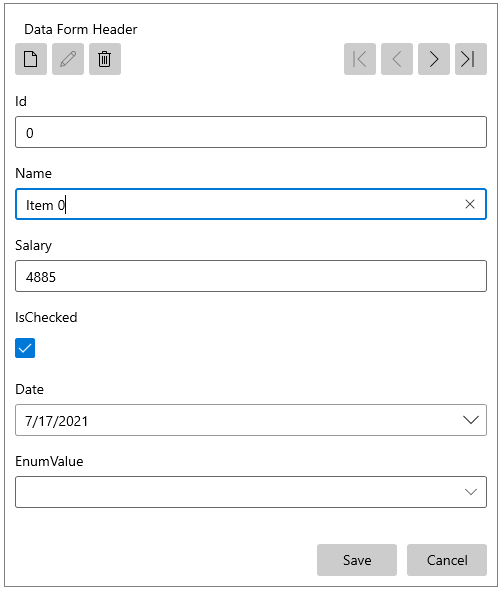Click into the Salary field showing 4885

click(x=251, y=276)
